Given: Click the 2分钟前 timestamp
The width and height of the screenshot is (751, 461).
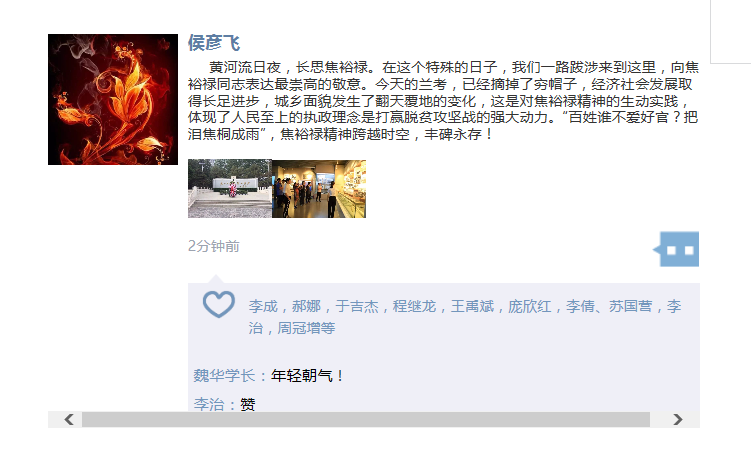Looking at the screenshot, I should (214, 246).
